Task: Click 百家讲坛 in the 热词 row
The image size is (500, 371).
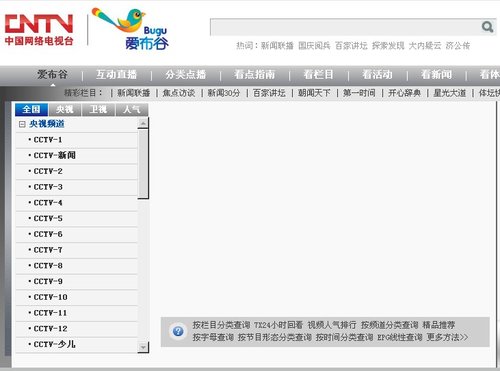Action: click(x=351, y=46)
